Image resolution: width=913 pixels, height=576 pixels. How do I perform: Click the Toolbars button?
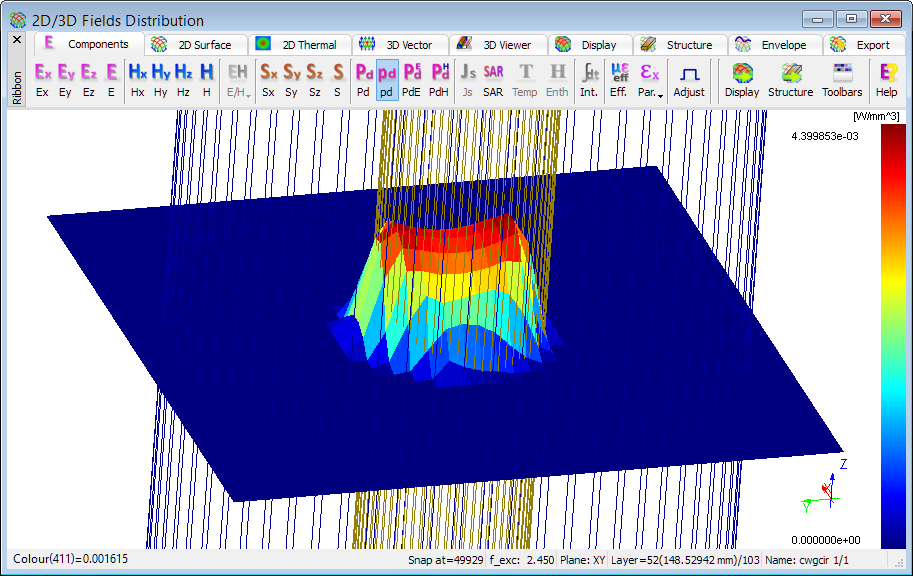click(841, 79)
